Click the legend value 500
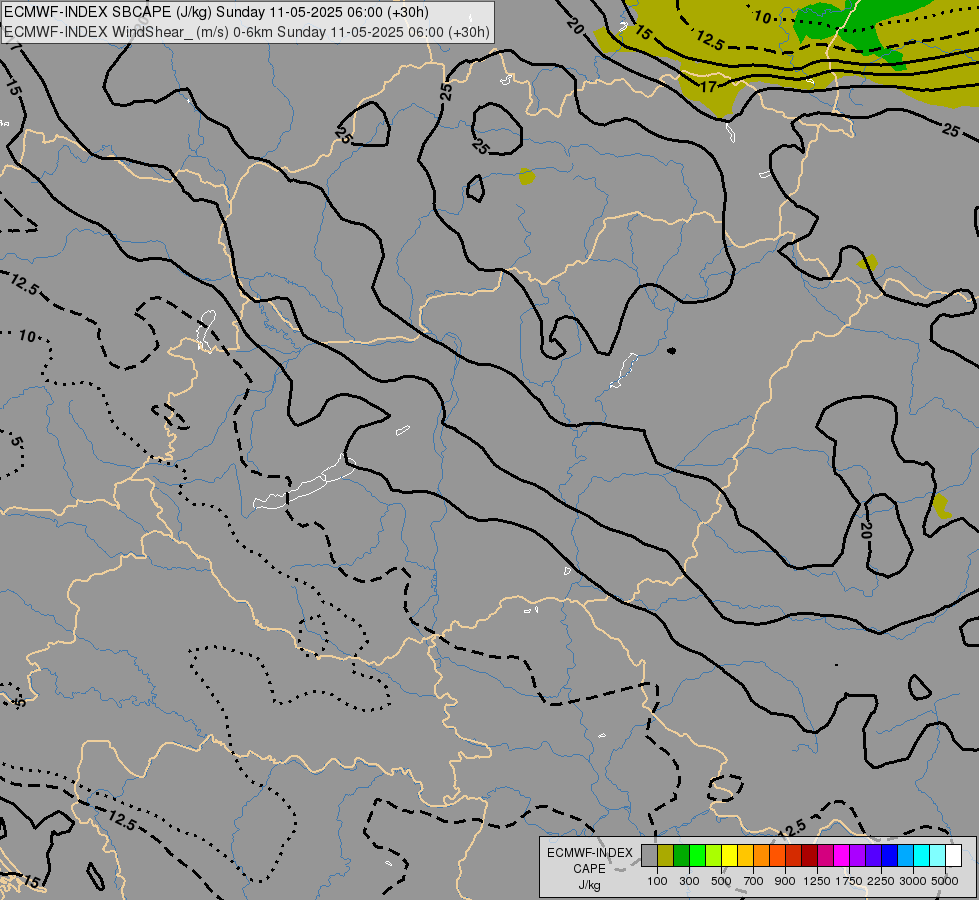 721,881
